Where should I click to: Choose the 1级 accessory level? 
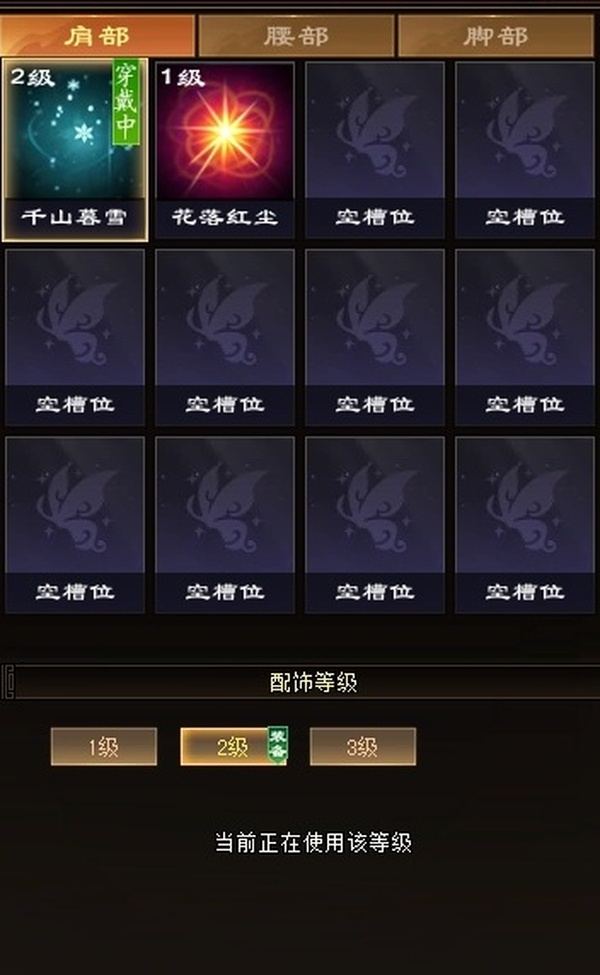[104, 746]
